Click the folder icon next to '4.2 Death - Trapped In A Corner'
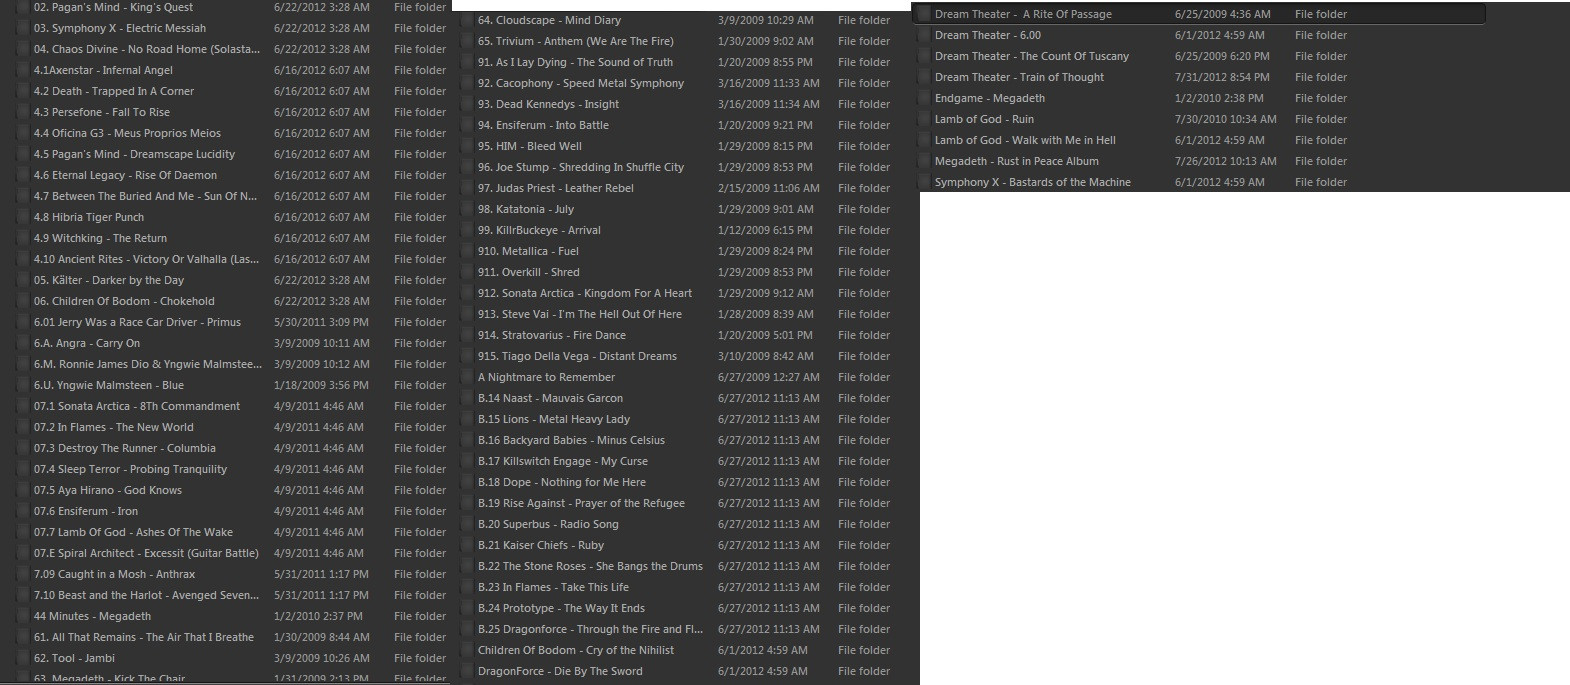Screen dimensions: 1570x685 point(23,91)
